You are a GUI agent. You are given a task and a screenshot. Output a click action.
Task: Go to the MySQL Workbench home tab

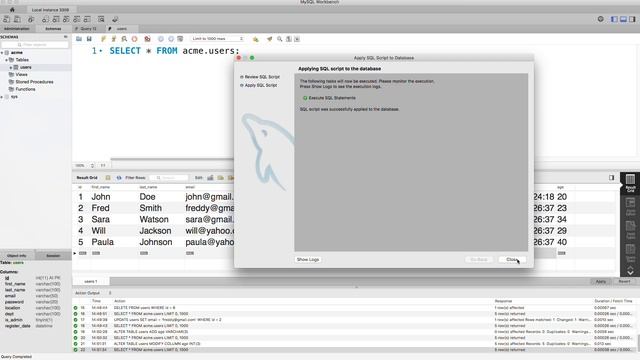(12, 9)
